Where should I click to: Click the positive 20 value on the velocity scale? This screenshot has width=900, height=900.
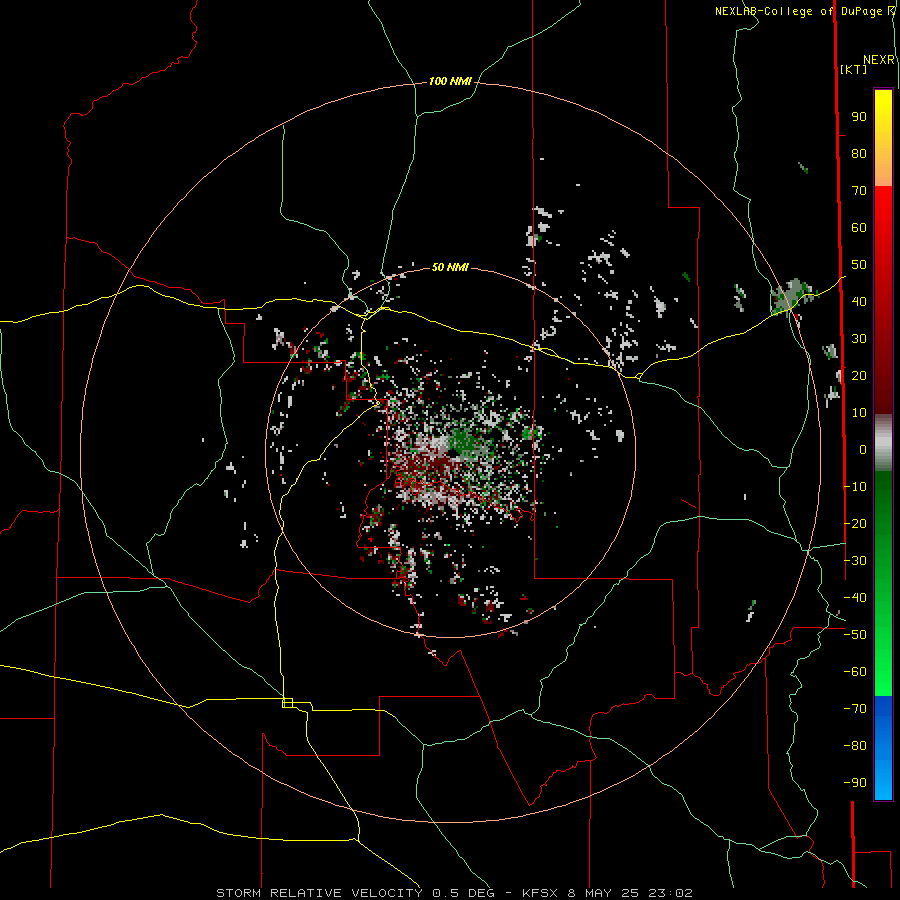click(x=859, y=375)
